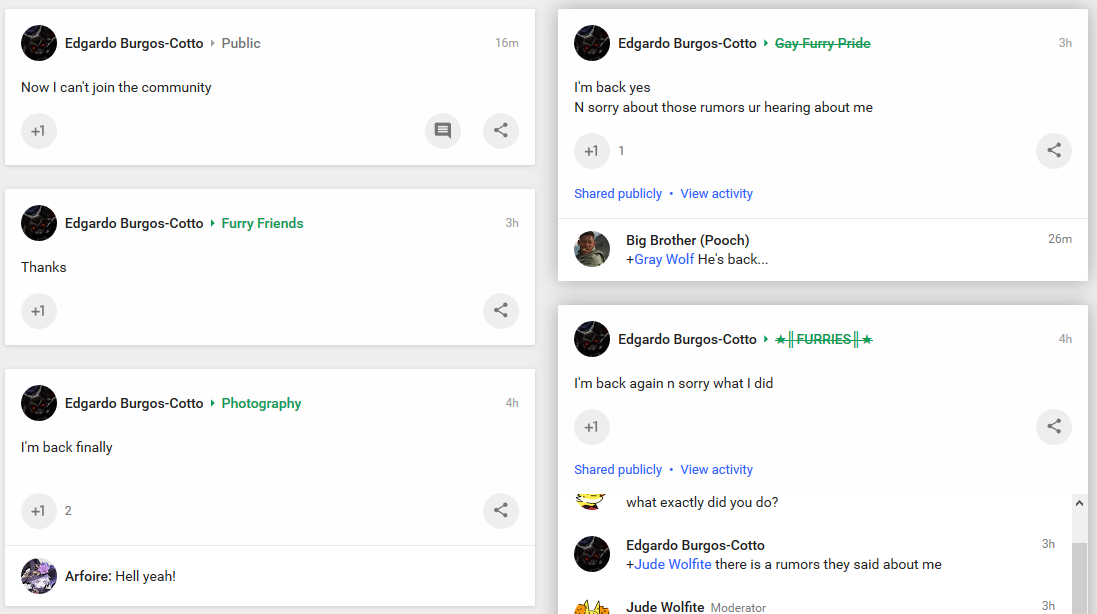Share the "Now I can't join the community" post
Screen dimensions: 1097x614
click(x=501, y=131)
